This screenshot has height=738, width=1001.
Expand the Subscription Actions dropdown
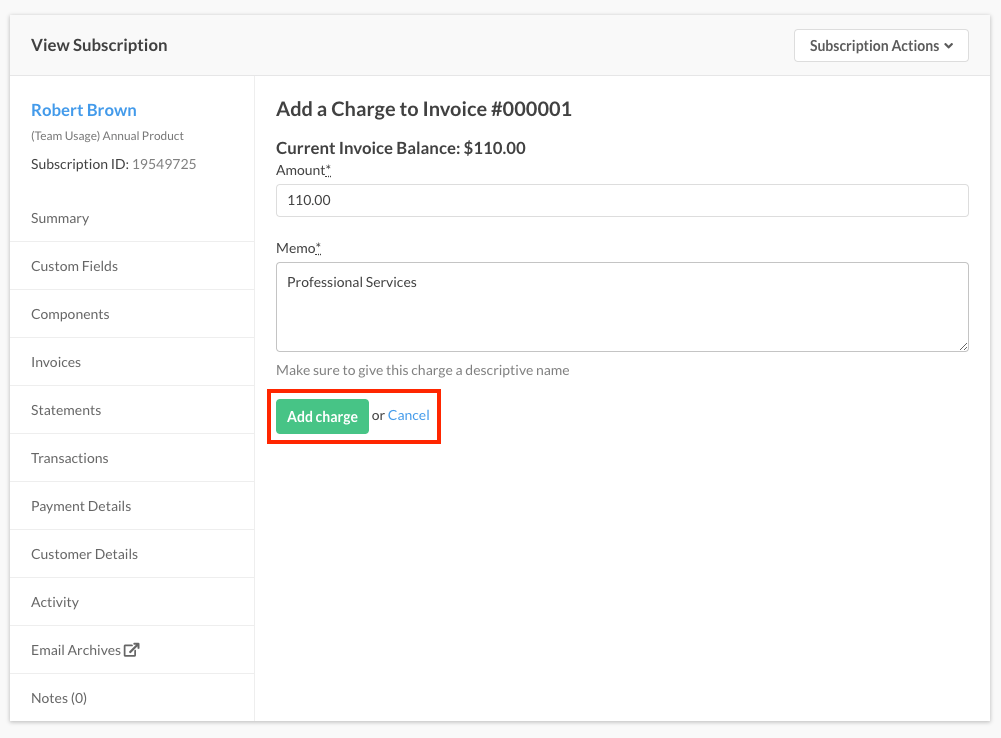coord(881,45)
